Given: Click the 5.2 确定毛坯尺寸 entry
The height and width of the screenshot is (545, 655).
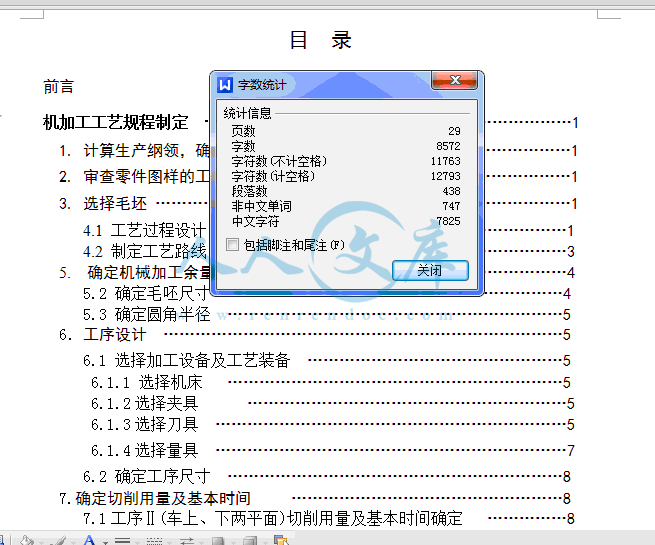Looking at the screenshot, I should point(145,294).
